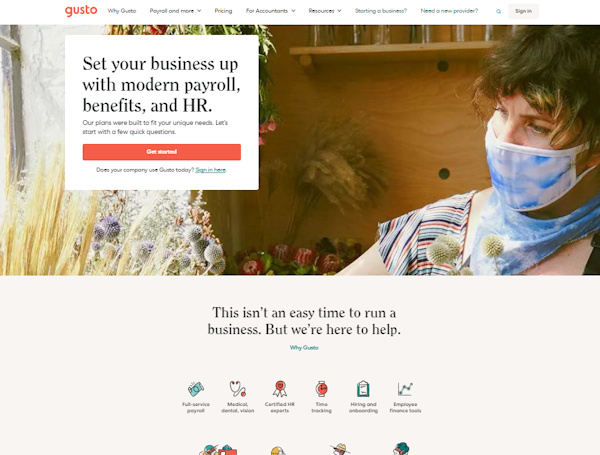Select the Employee finance tools chart icon
The height and width of the screenshot is (455, 600).
(405, 389)
